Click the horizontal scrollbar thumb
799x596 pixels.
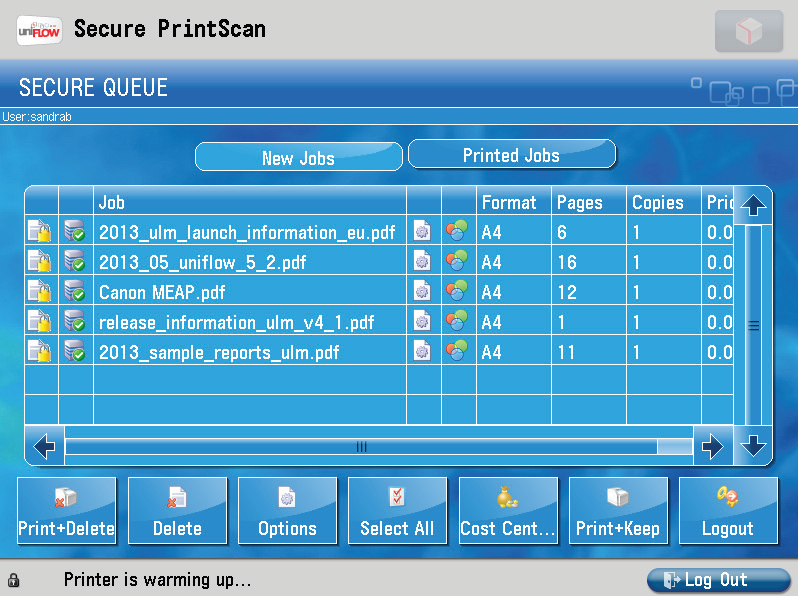pyautogui.click(x=361, y=447)
